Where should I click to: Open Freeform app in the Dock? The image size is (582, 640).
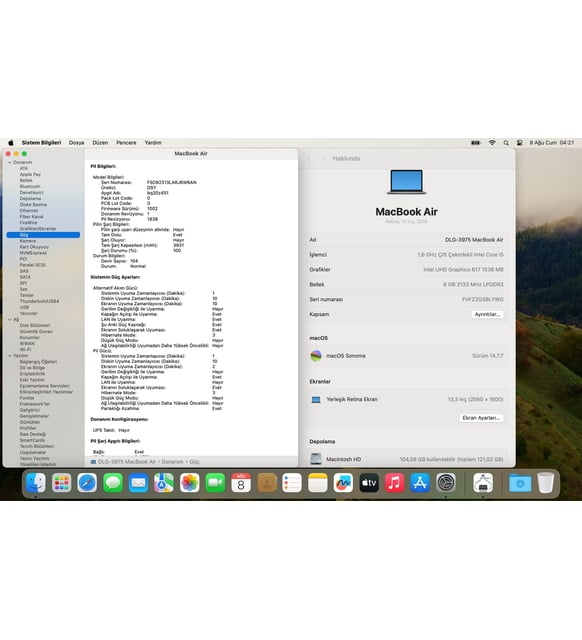click(x=343, y=483)
